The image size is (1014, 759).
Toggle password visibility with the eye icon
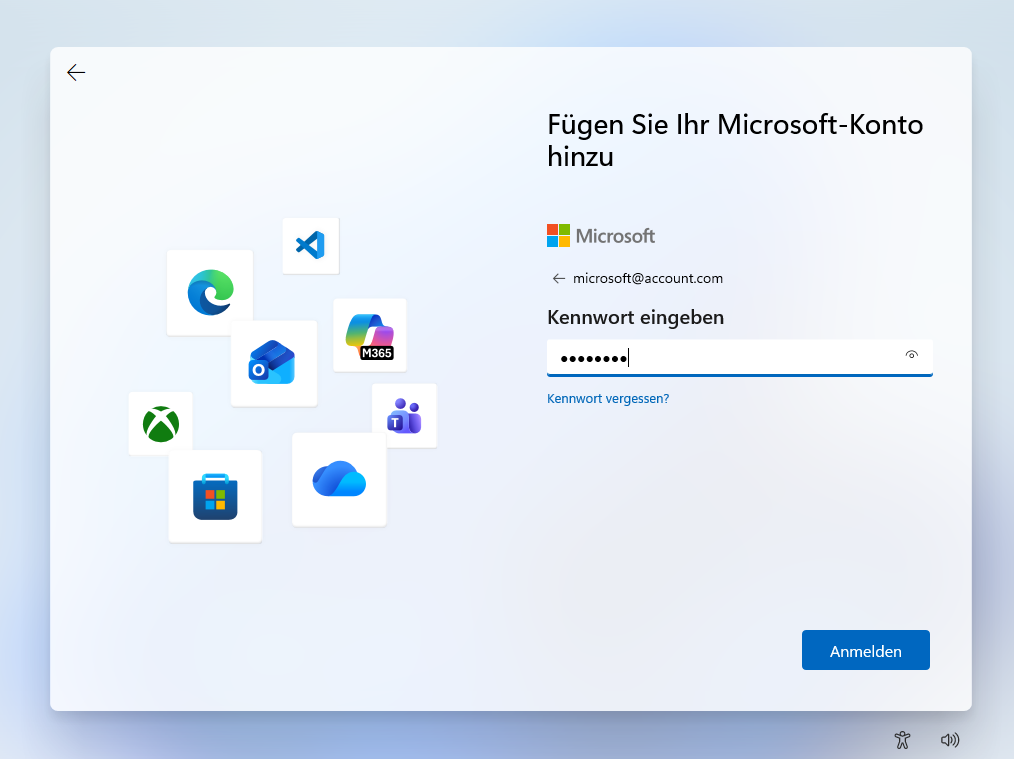pyautogui.click(x=911, y=355)
